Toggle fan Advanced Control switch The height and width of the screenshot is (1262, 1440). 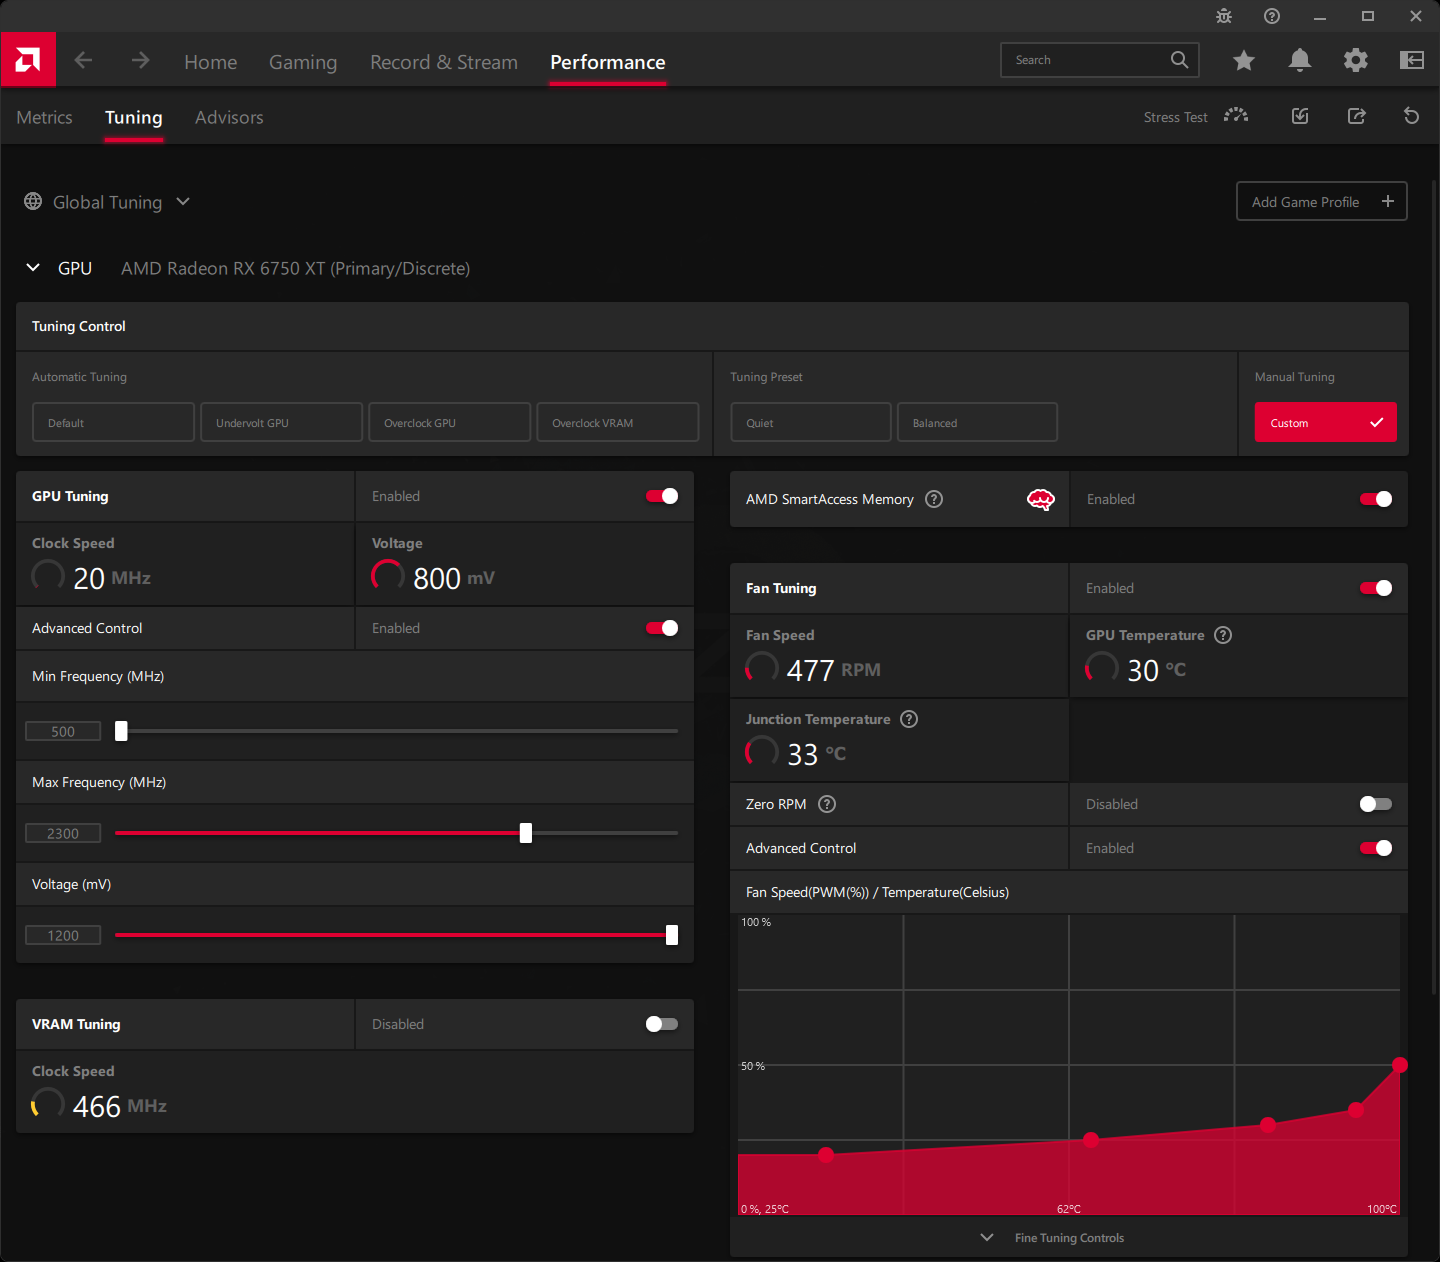(1376, 848)
